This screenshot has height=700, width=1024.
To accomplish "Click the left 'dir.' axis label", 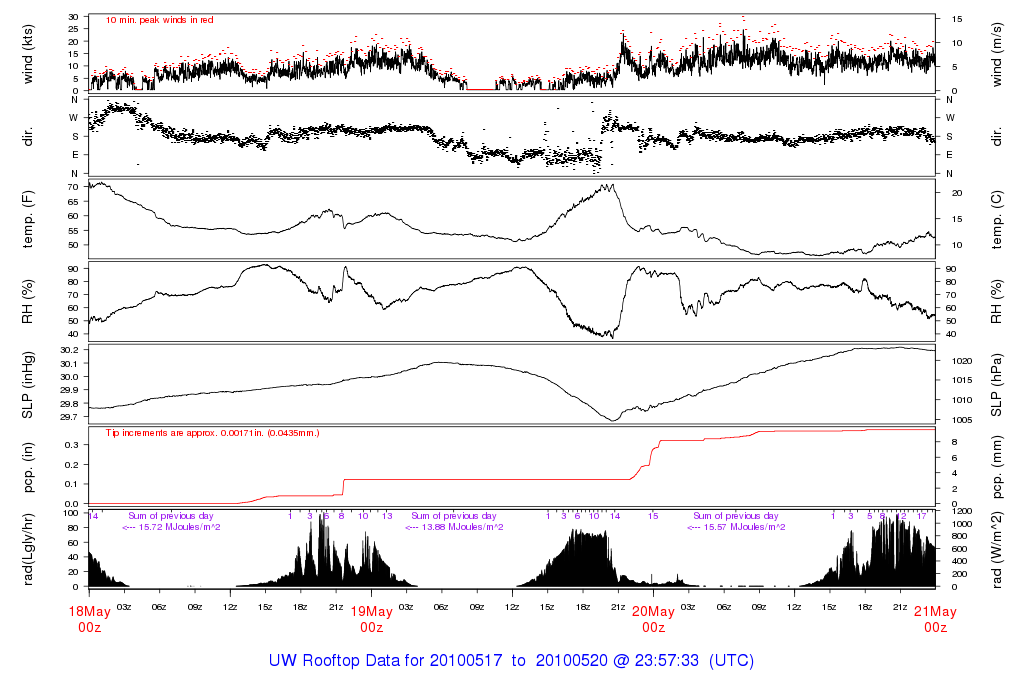I will (x=27, y=136).
